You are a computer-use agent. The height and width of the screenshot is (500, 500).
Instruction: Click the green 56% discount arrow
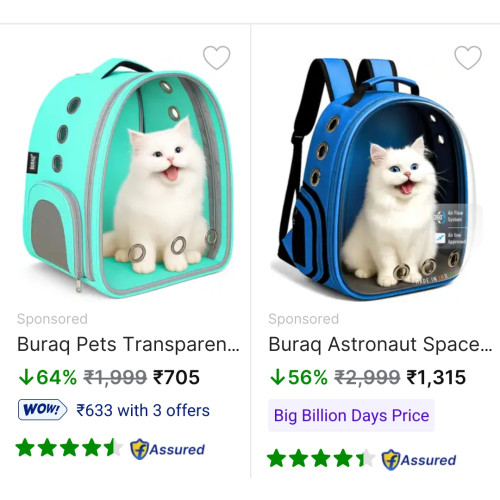pyautogui.click(x=277, y=377)
